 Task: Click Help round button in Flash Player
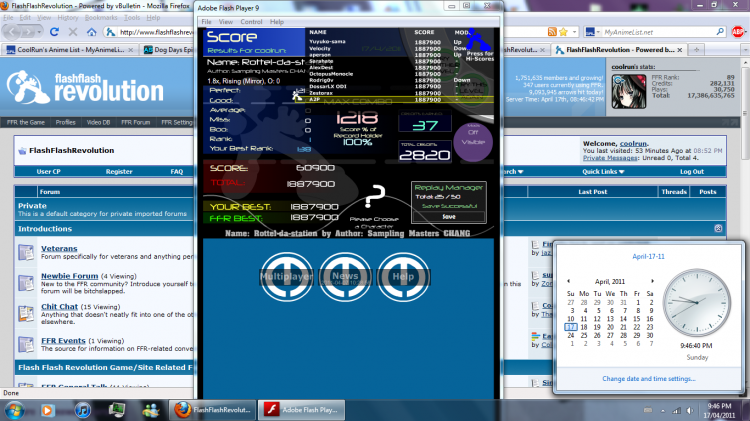click(403, 277)
